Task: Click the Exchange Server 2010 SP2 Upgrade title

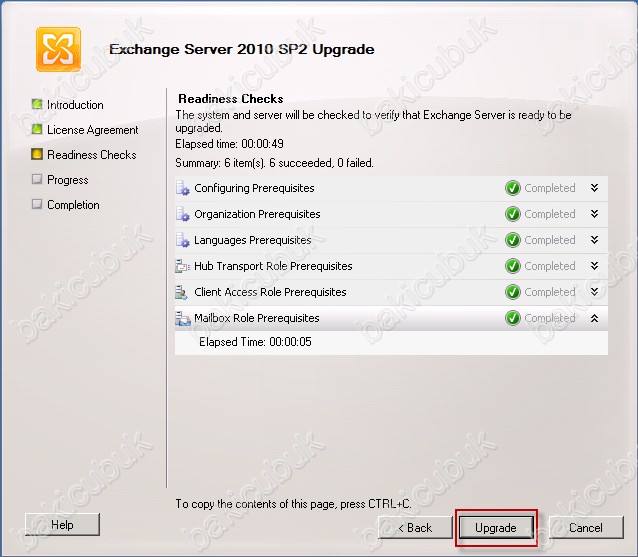Action: click(x=242, y=50)
